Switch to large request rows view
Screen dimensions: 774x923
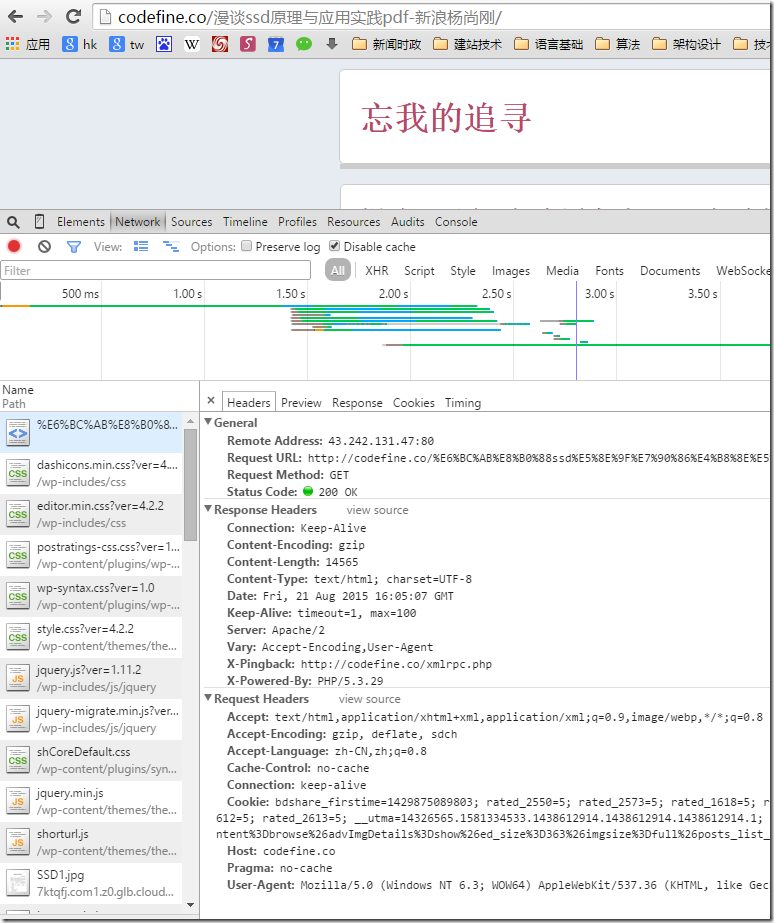(x=141, y=247)
